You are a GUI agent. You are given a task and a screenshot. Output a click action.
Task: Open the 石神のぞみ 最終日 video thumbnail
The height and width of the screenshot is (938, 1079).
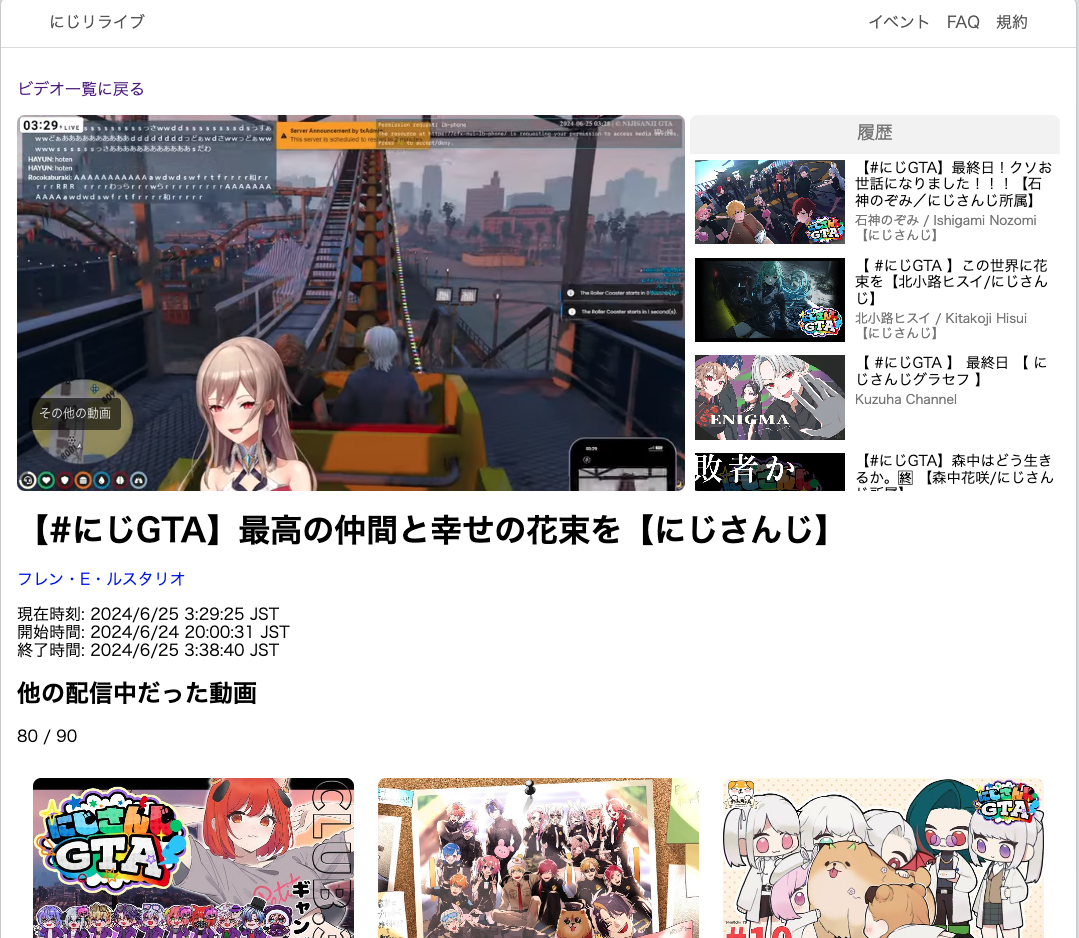coord(769,202)
